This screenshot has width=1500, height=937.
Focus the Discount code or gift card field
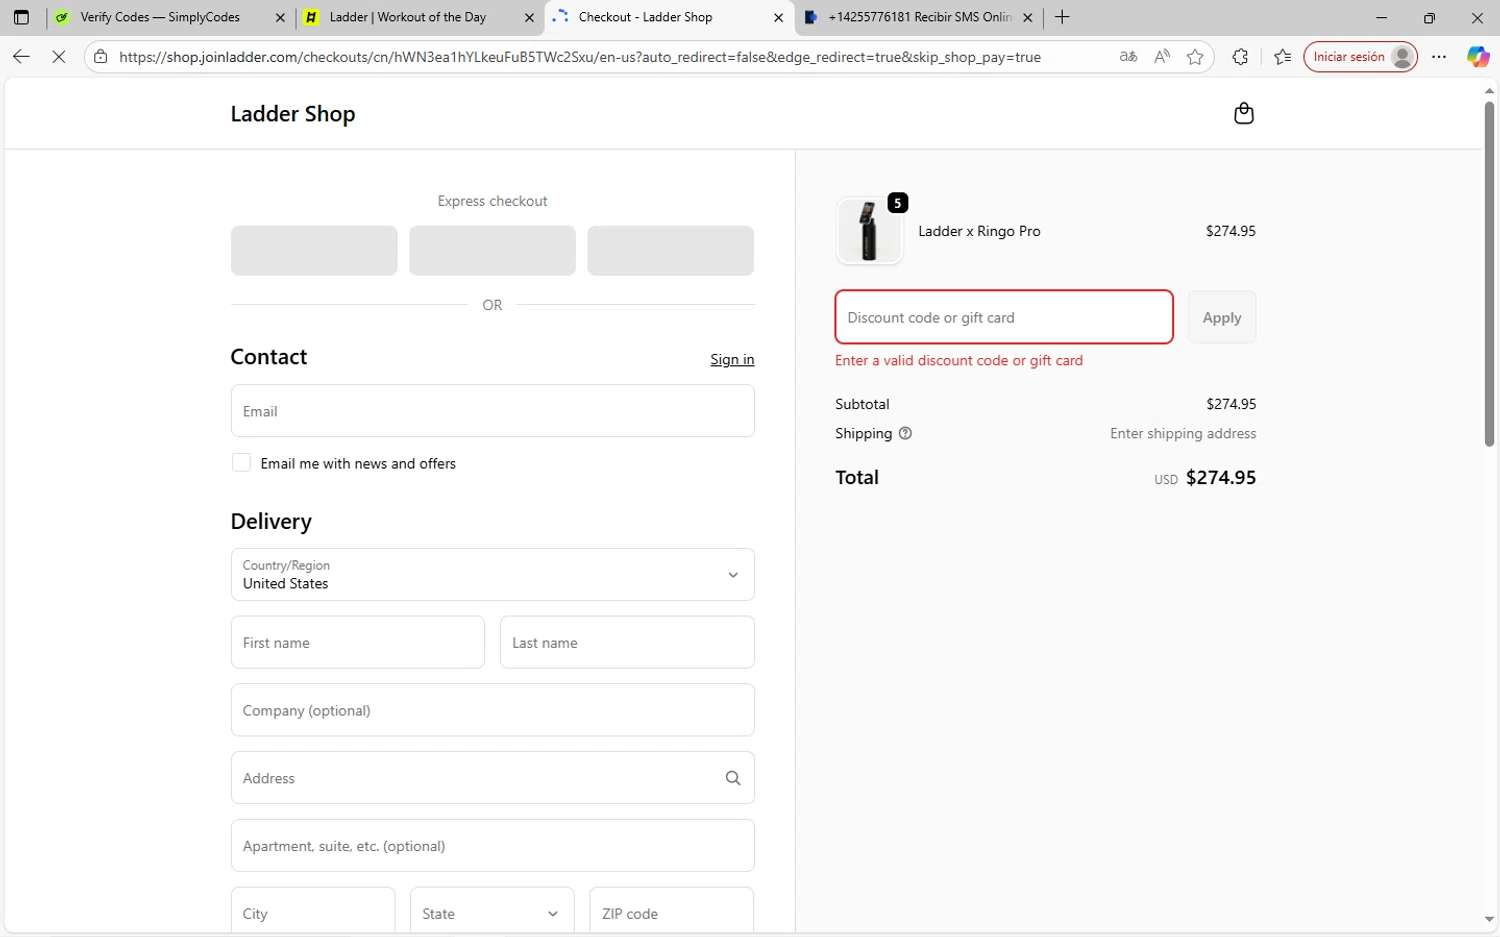pos(1003,317)
